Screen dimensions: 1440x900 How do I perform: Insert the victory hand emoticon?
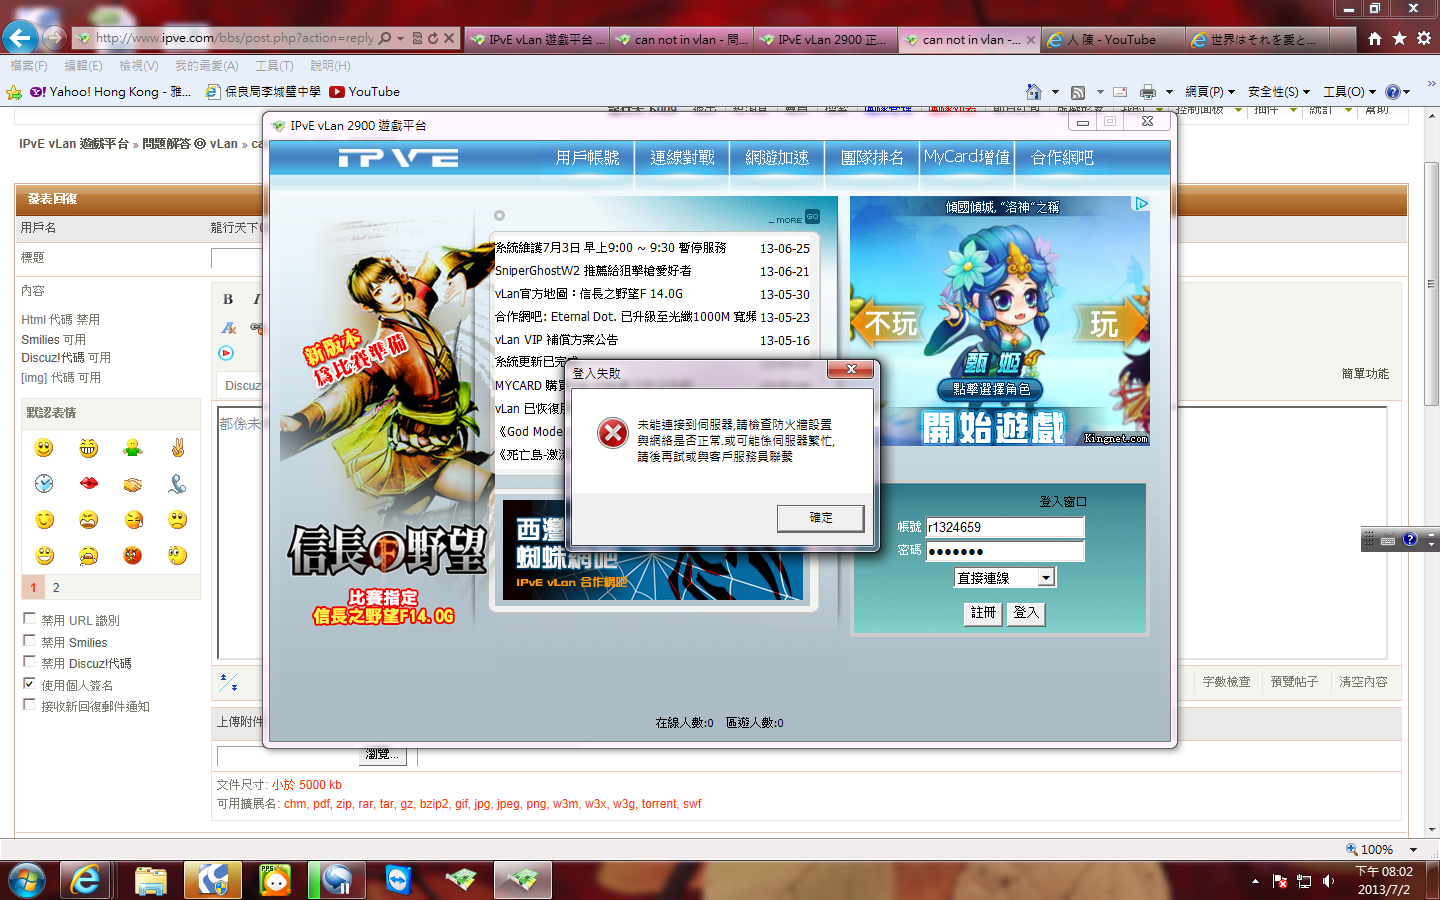pos(178,448)
